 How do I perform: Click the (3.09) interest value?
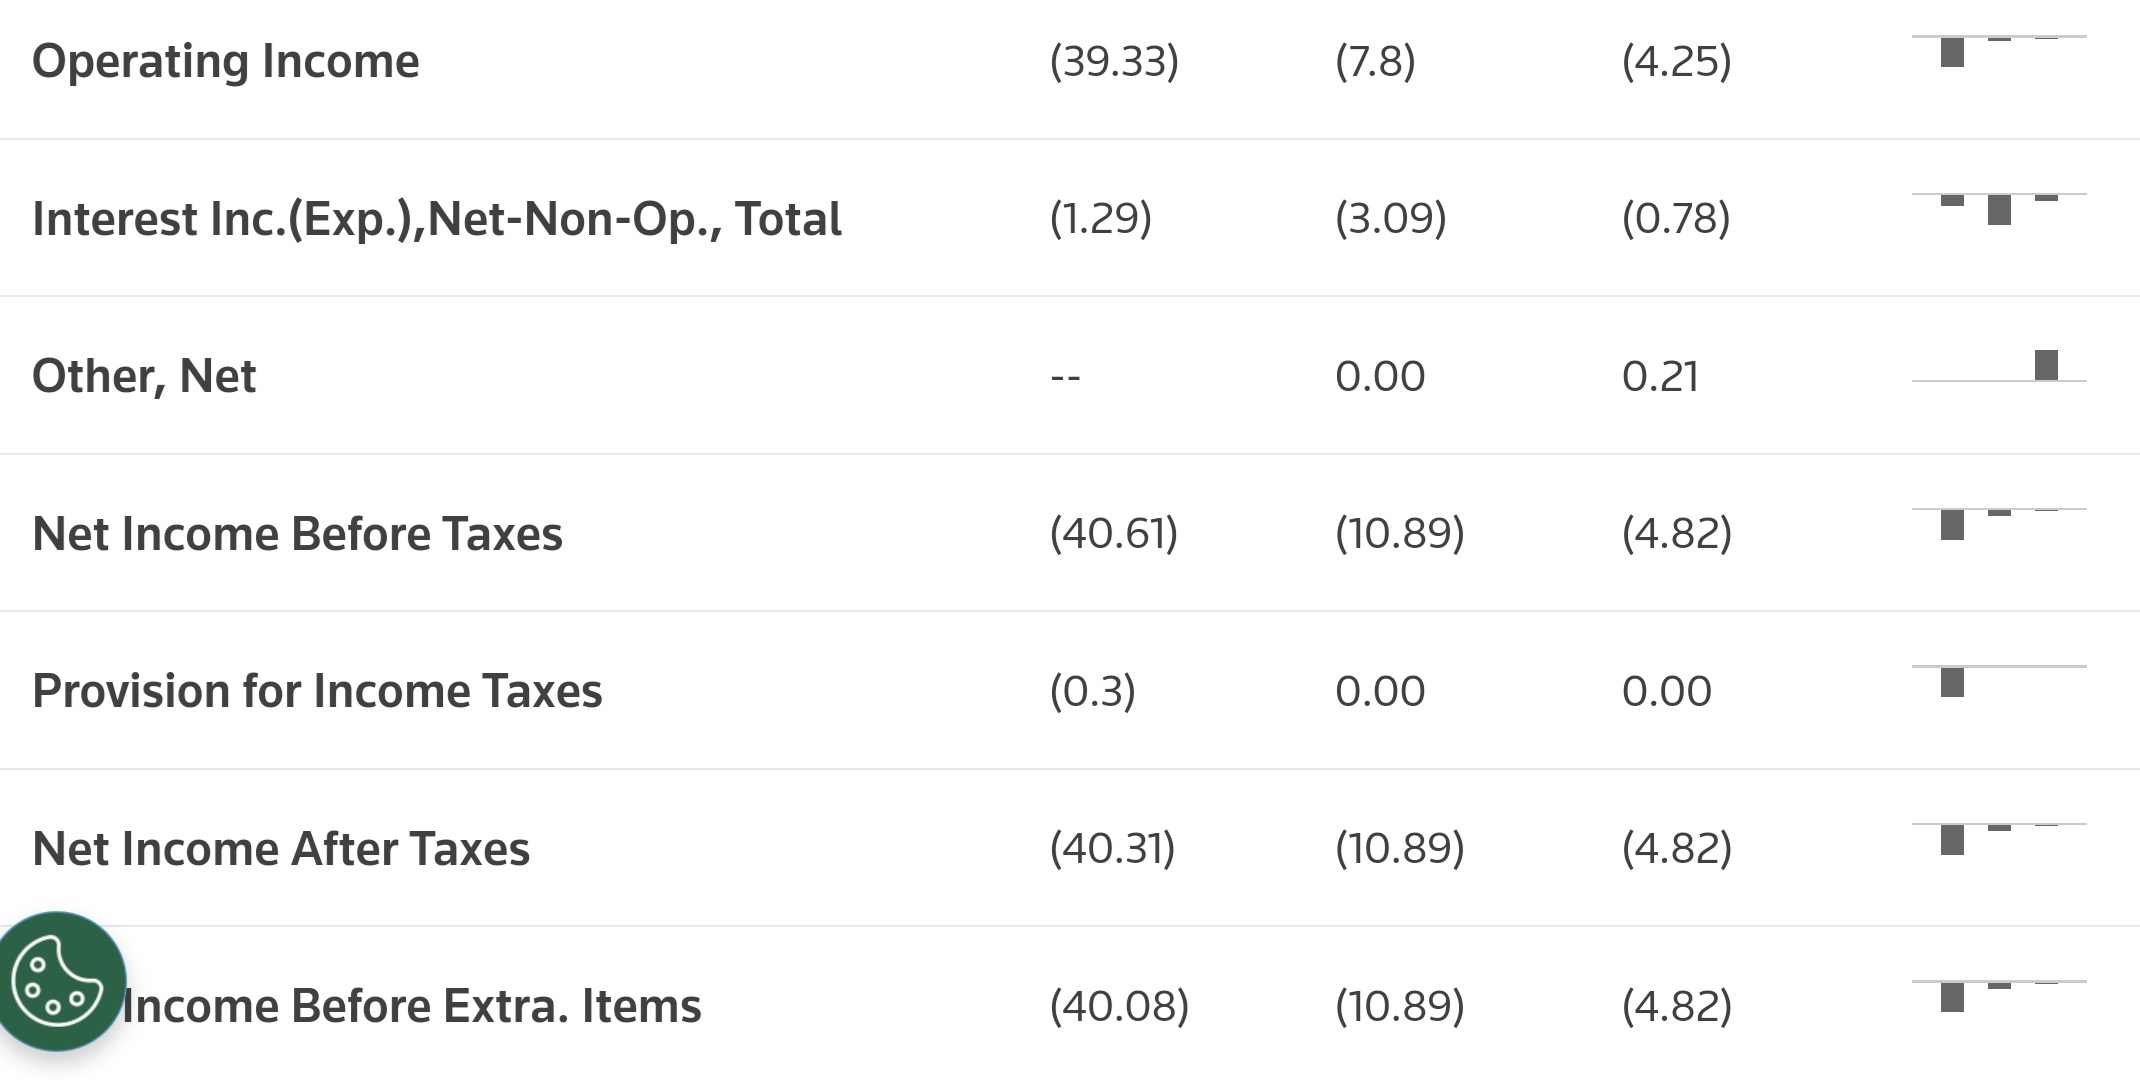tap(1390, 219)
